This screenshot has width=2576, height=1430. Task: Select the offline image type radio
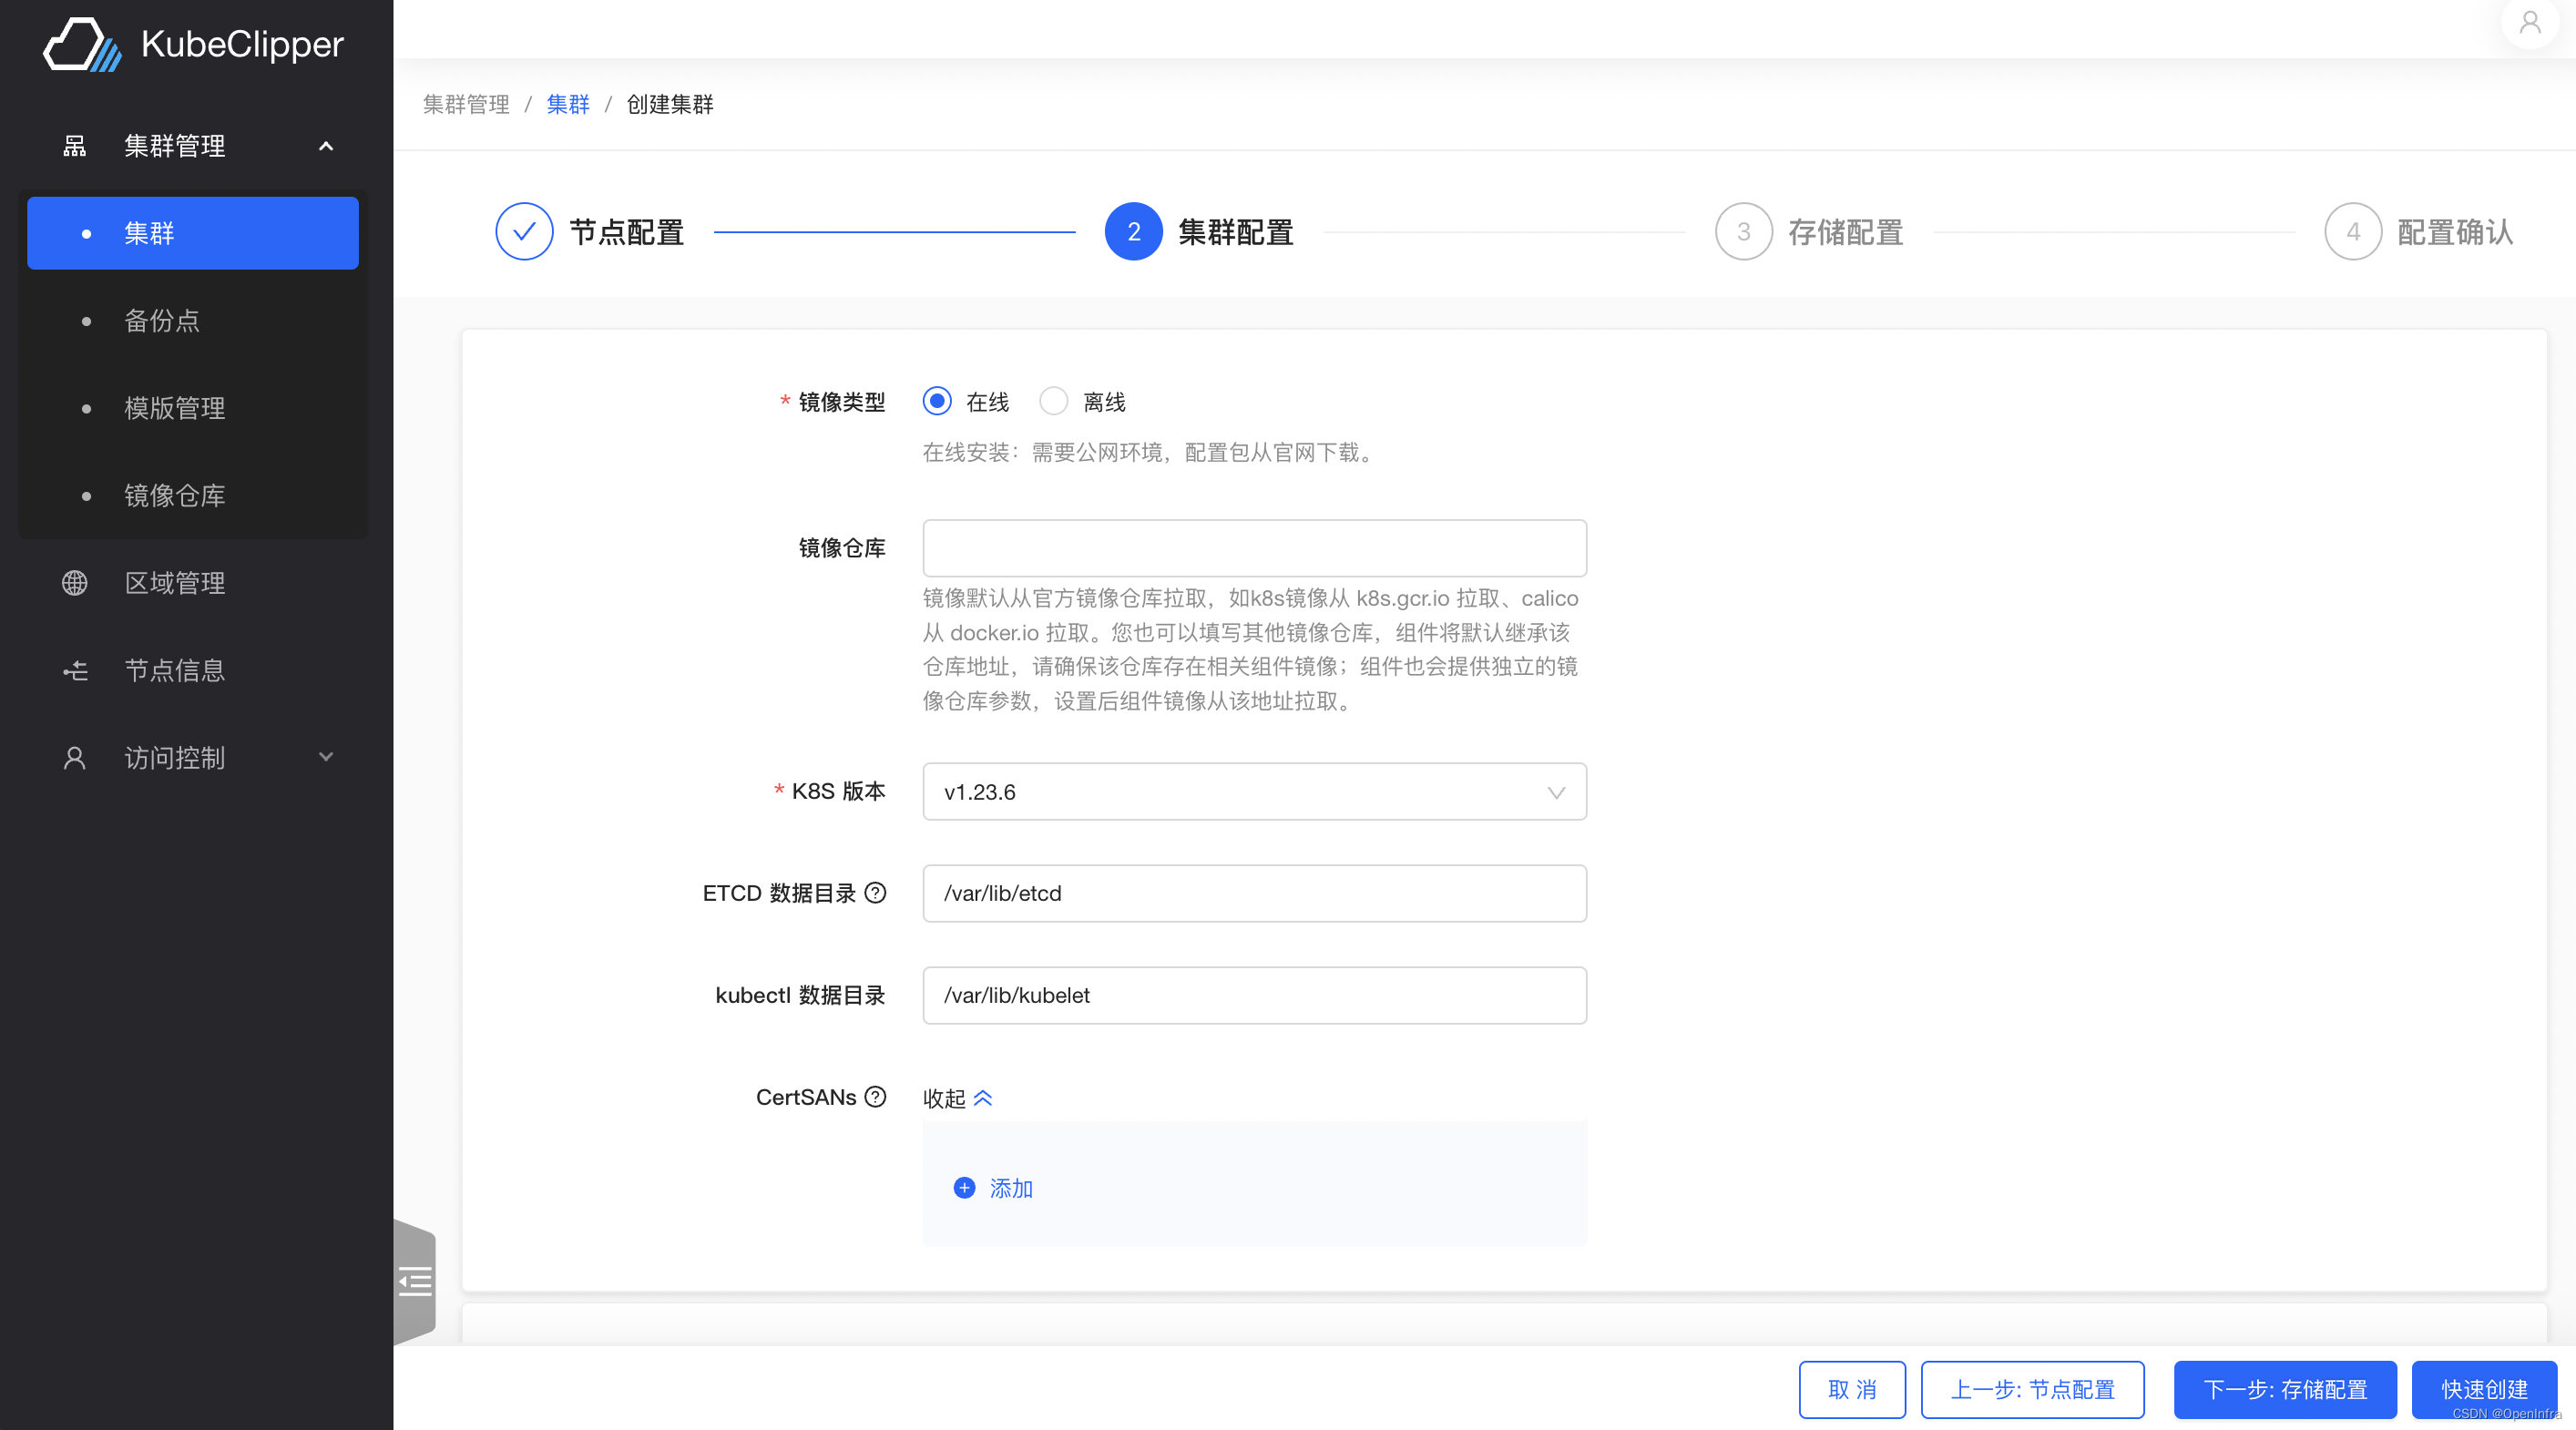1053,402
